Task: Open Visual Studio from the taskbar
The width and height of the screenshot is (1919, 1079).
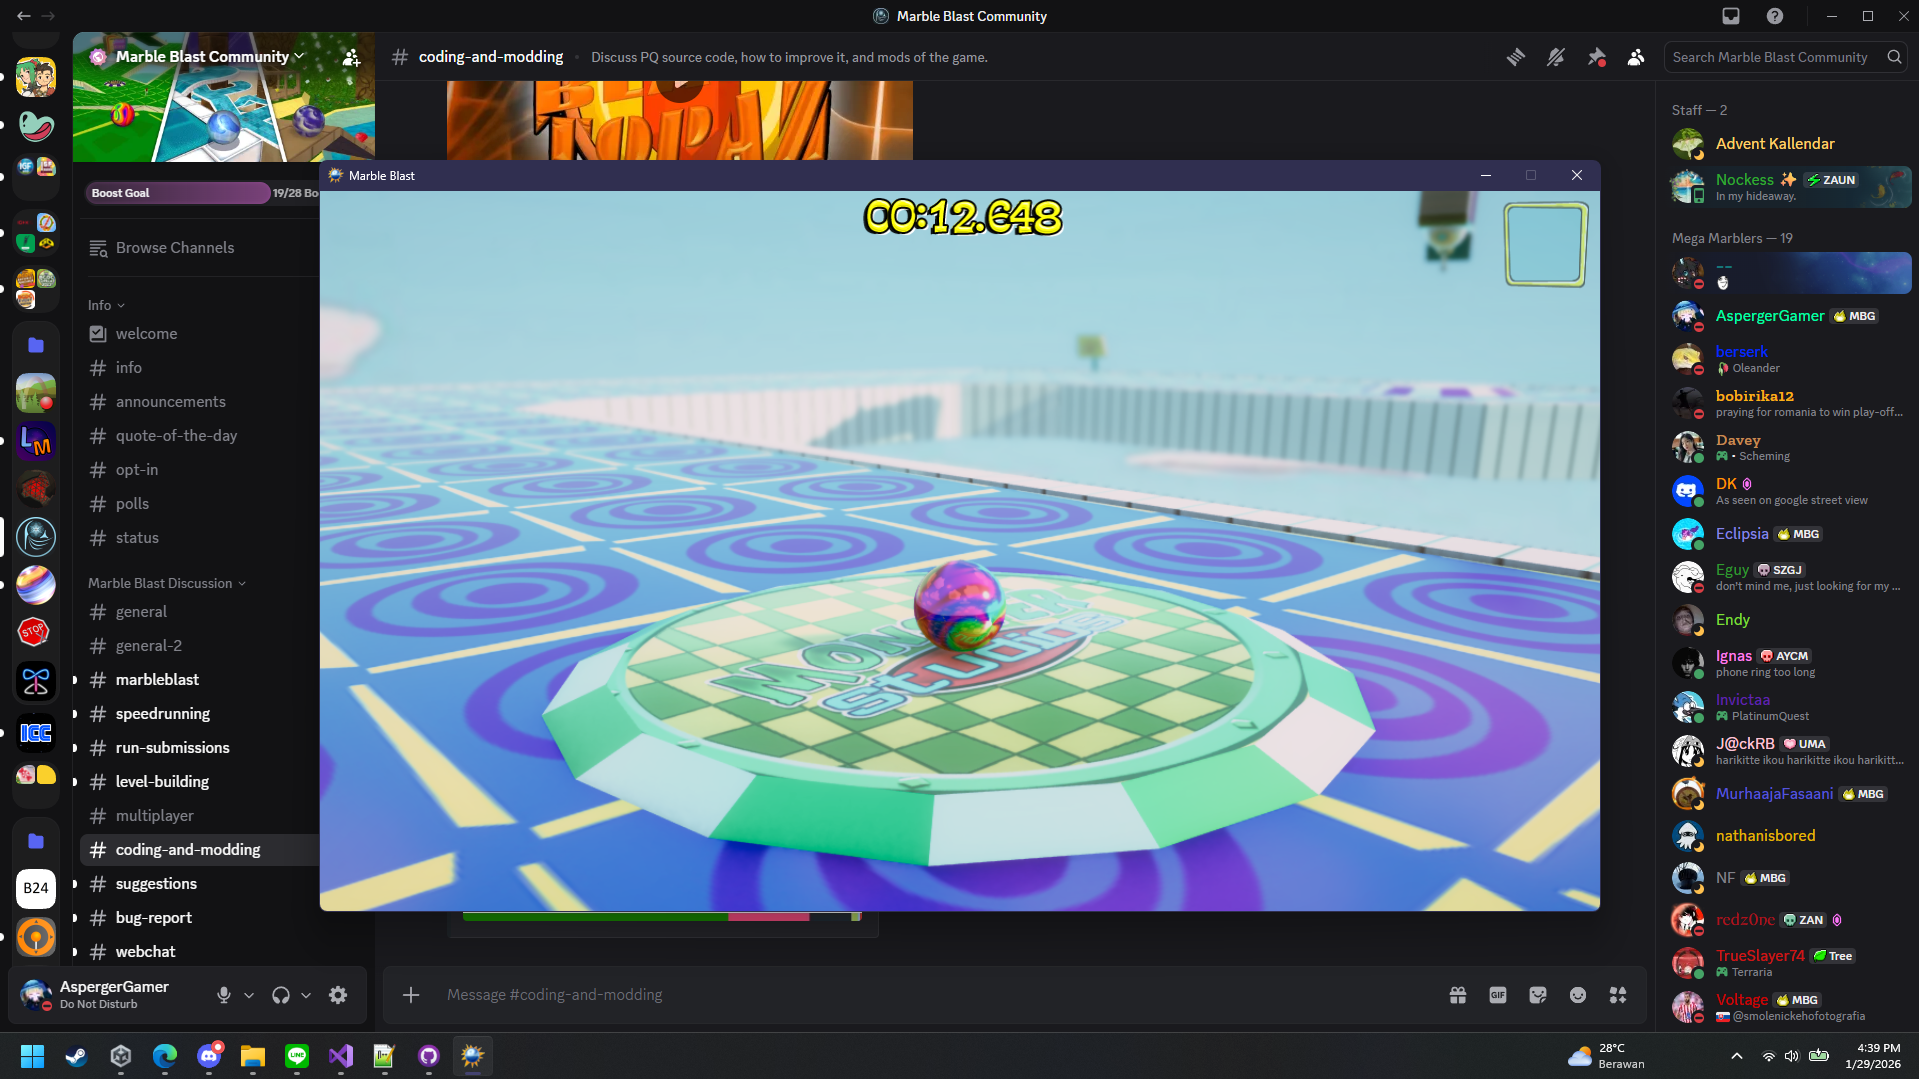Action: [340, 1056]
